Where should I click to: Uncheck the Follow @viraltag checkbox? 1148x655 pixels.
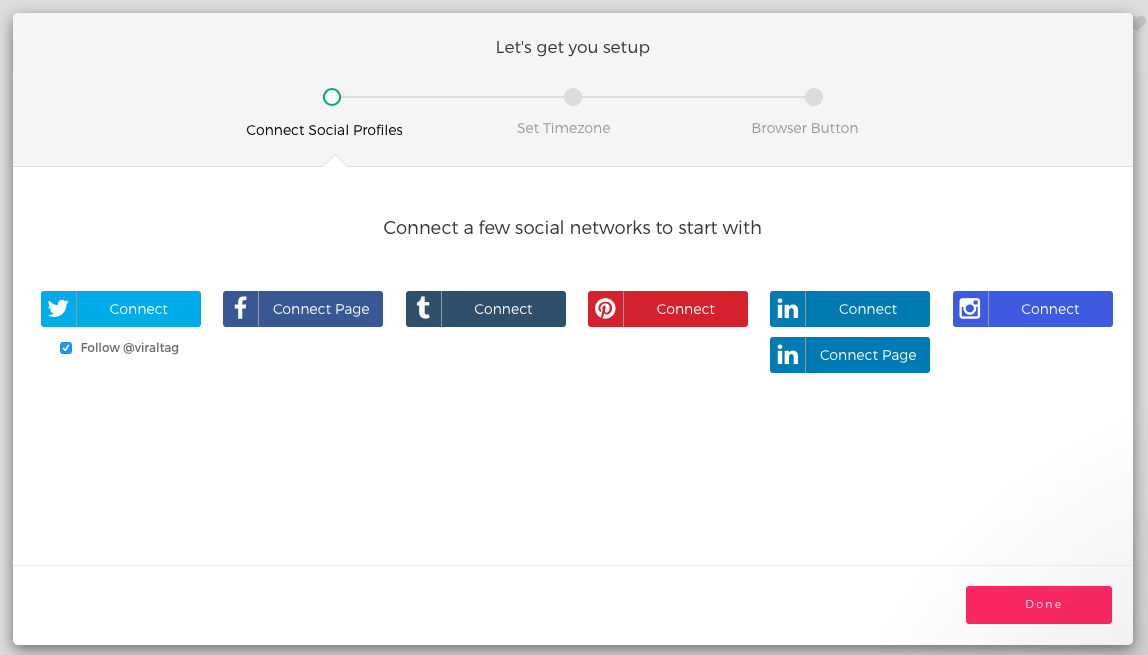coord(66,348)
